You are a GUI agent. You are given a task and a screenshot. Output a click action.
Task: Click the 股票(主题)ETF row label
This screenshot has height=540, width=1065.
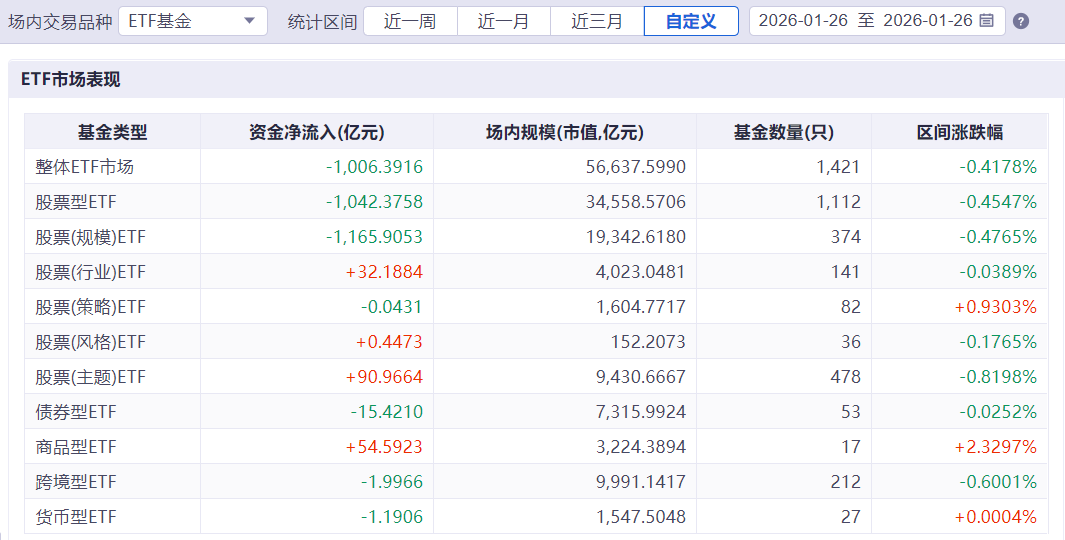[x=90, y=377]
